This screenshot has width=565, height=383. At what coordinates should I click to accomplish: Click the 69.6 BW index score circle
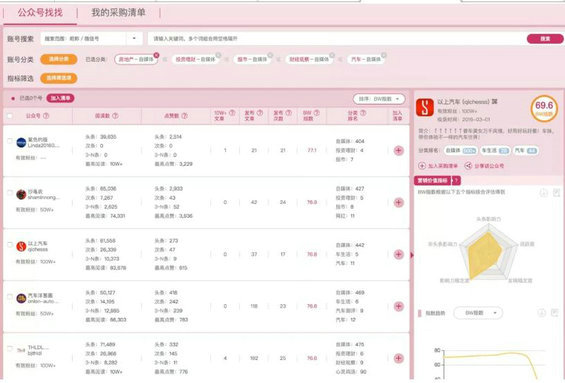(x=544, y=108)
